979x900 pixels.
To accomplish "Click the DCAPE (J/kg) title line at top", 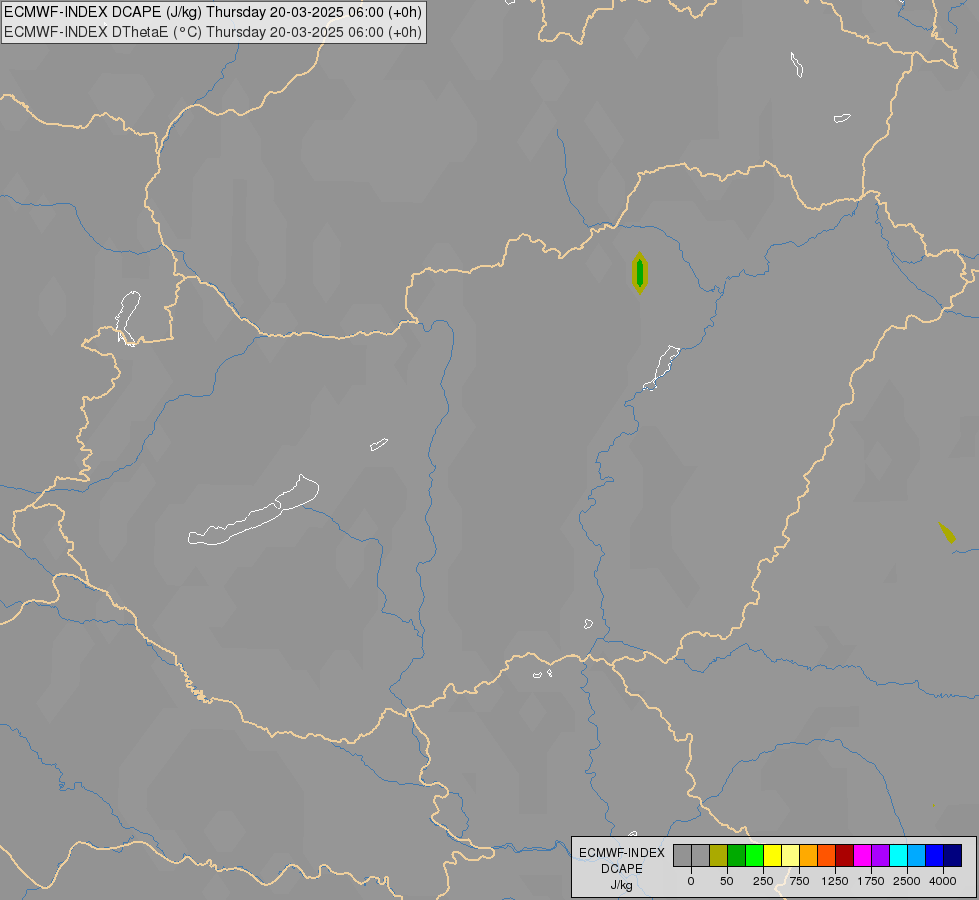I will pyautogui.click(x=213, y=12).
